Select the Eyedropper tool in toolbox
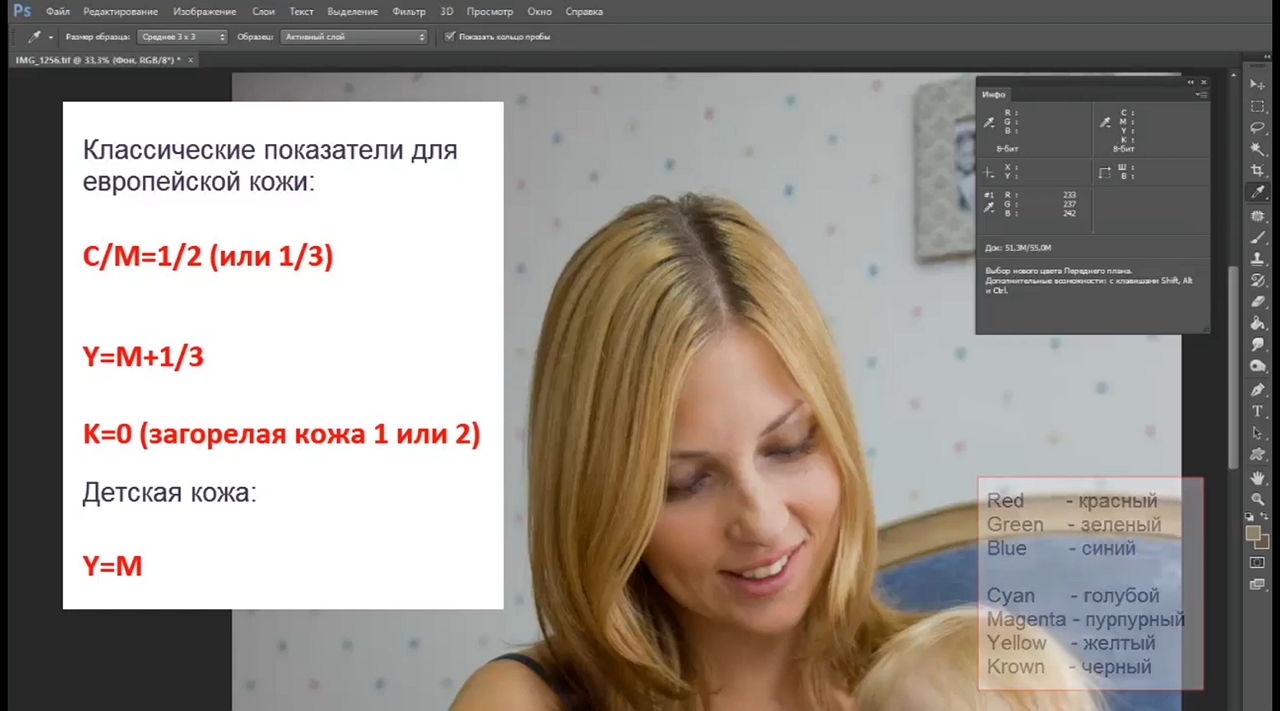The height and width of the screenshot is (711, 1280). tap(1258, 192)
